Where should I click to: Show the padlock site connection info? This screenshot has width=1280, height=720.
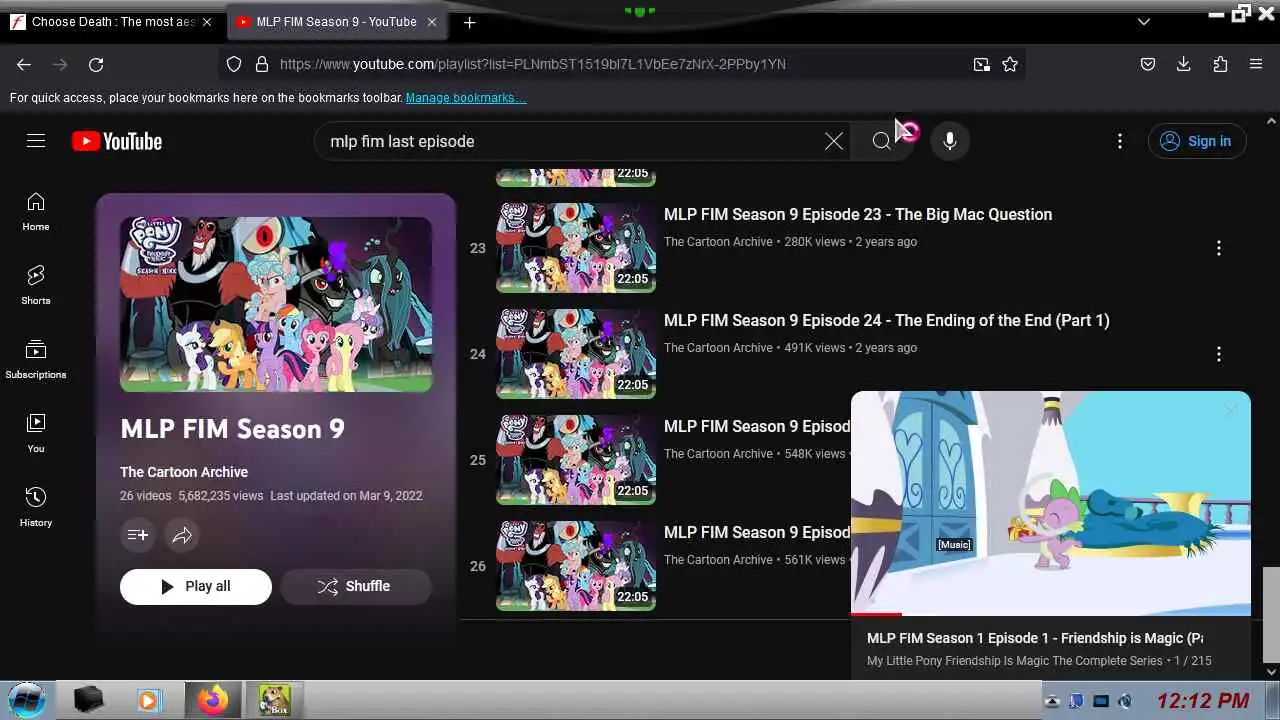click(262, 64)
